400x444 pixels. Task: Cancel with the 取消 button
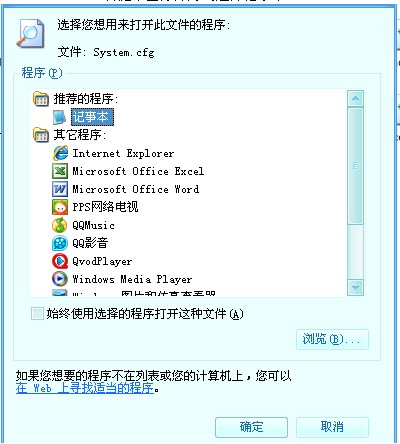coord(332,427)
